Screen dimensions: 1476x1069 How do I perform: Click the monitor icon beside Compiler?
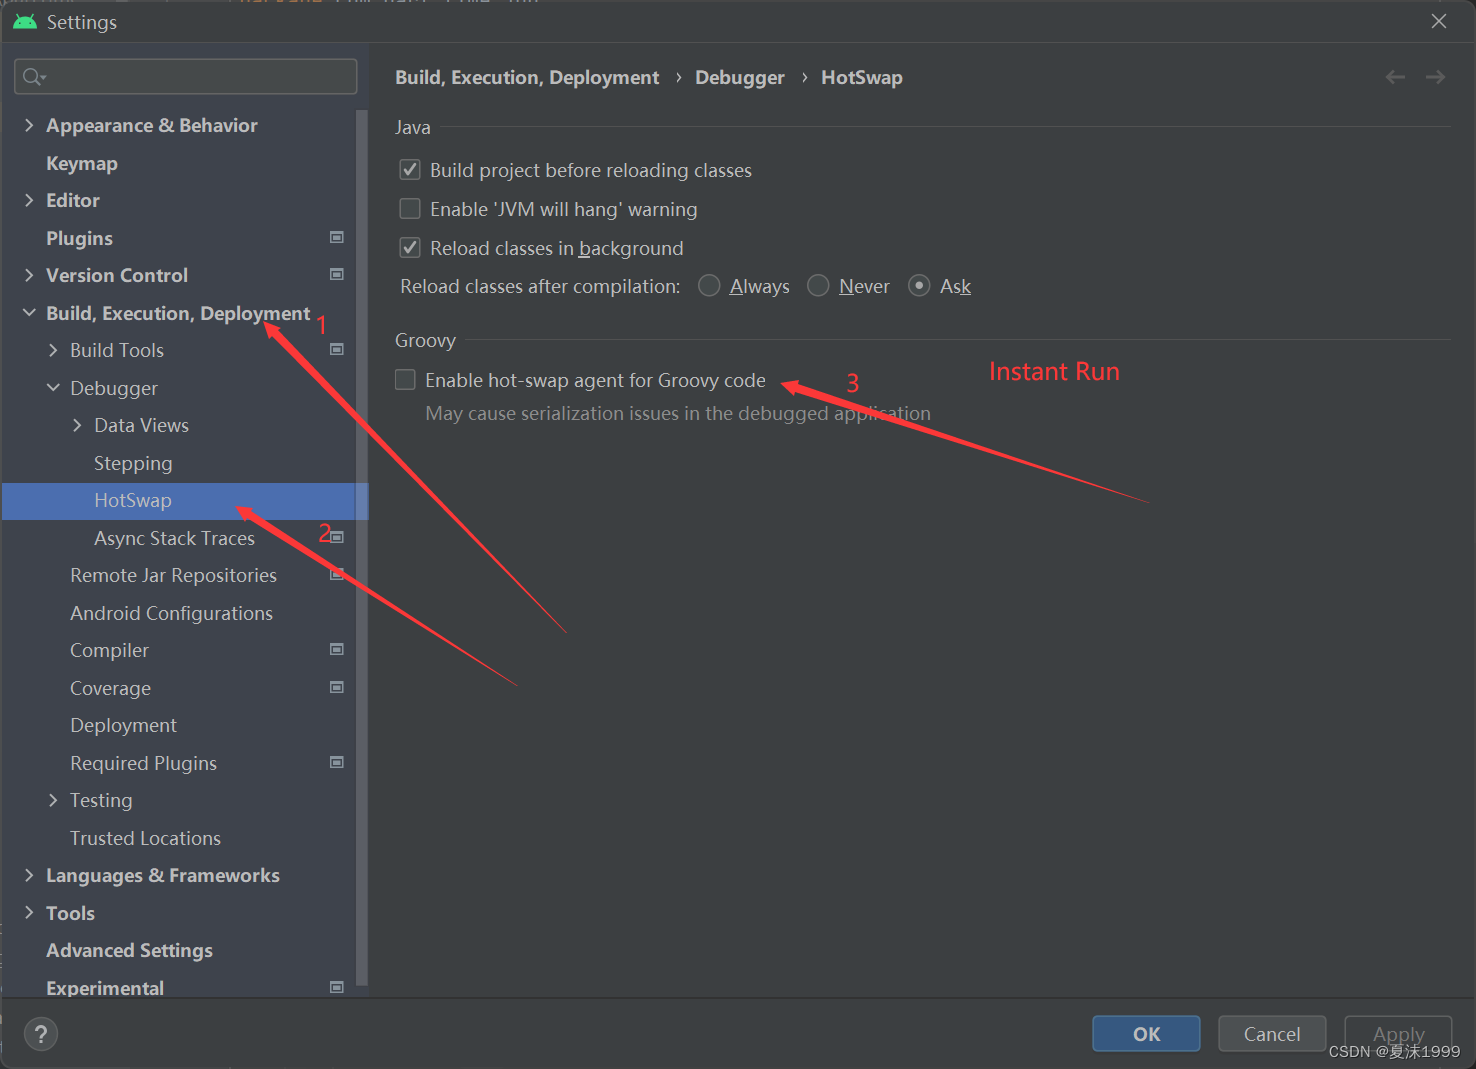pos(337,649)
